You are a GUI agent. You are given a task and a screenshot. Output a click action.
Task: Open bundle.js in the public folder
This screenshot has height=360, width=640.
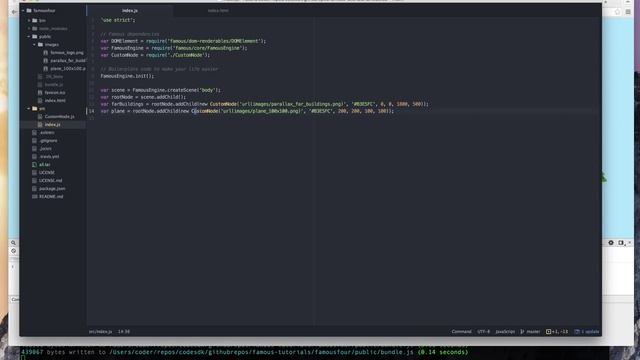click(x=54, y=84)
